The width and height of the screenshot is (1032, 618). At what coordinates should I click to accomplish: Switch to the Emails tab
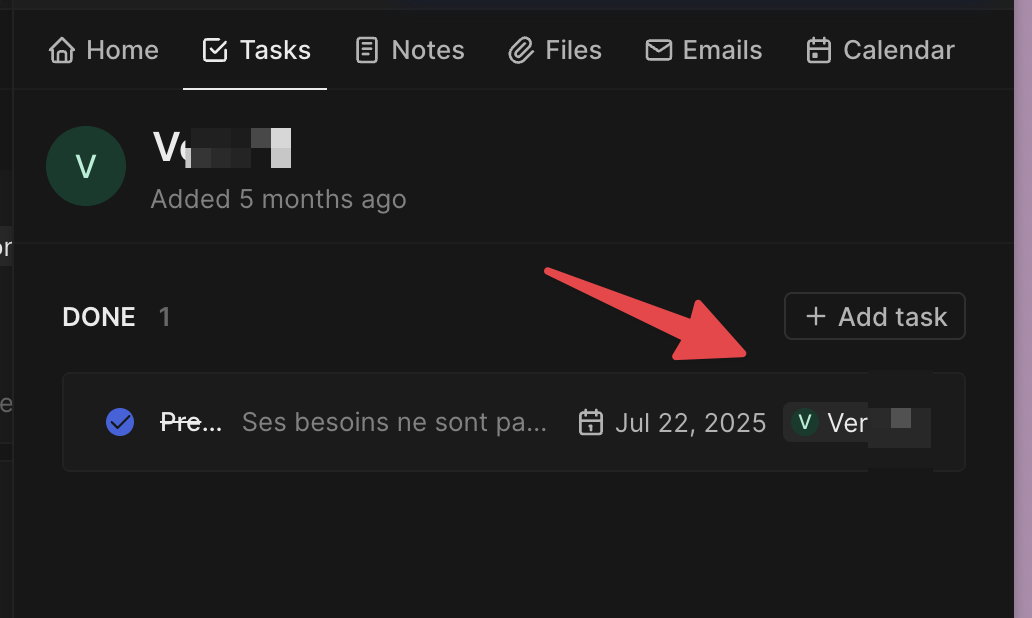[721, 50]
